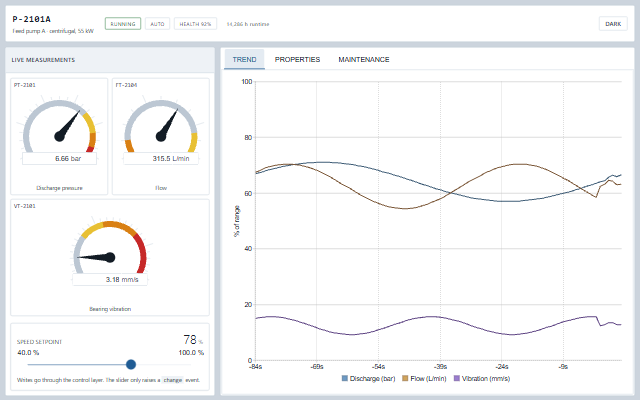
Task: Toggle the DARK theme button
Action: coord(613,24)
